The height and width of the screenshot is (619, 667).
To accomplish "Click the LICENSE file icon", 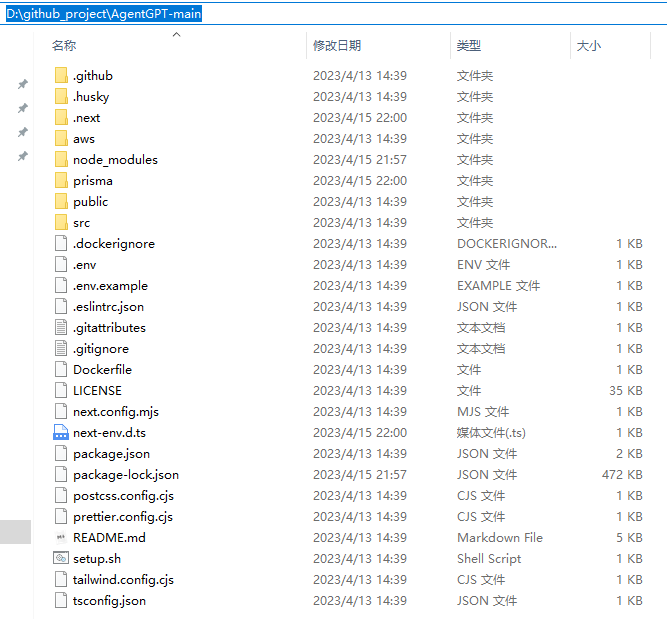I will click(61, 390).
